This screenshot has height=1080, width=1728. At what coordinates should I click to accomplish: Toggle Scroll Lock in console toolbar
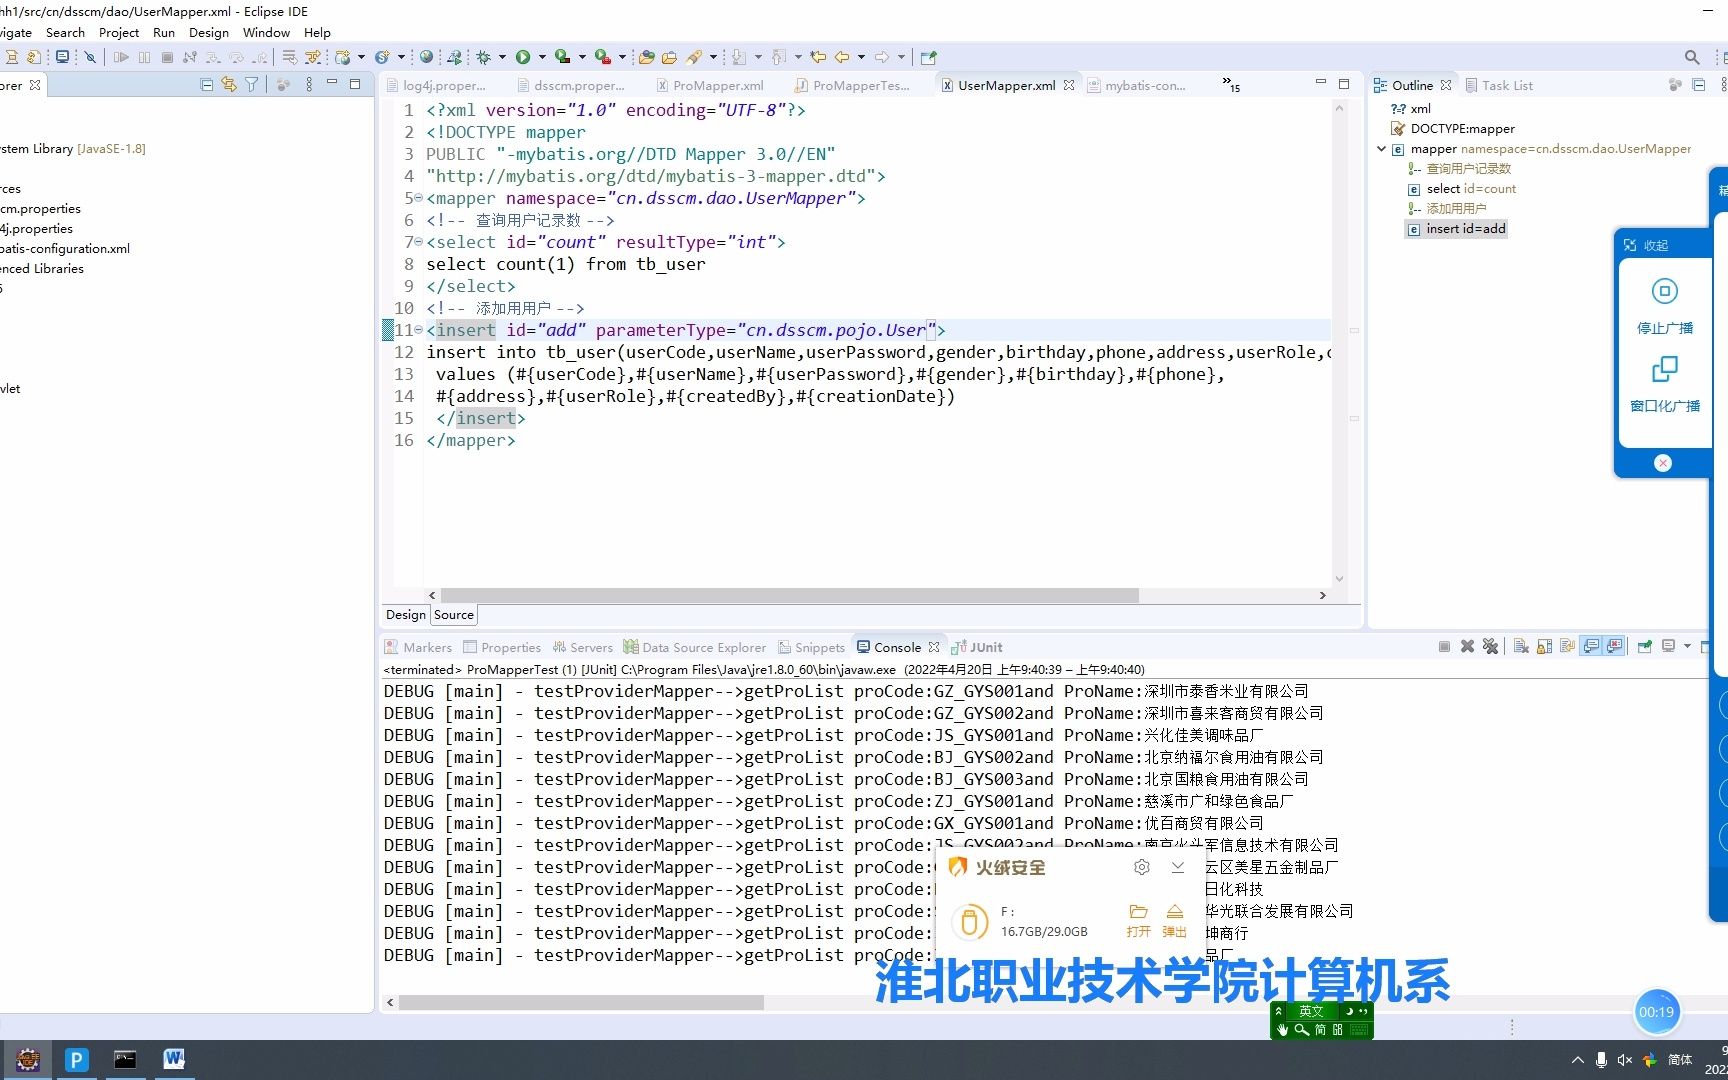pyautogui.click(x=1544, y=647)
